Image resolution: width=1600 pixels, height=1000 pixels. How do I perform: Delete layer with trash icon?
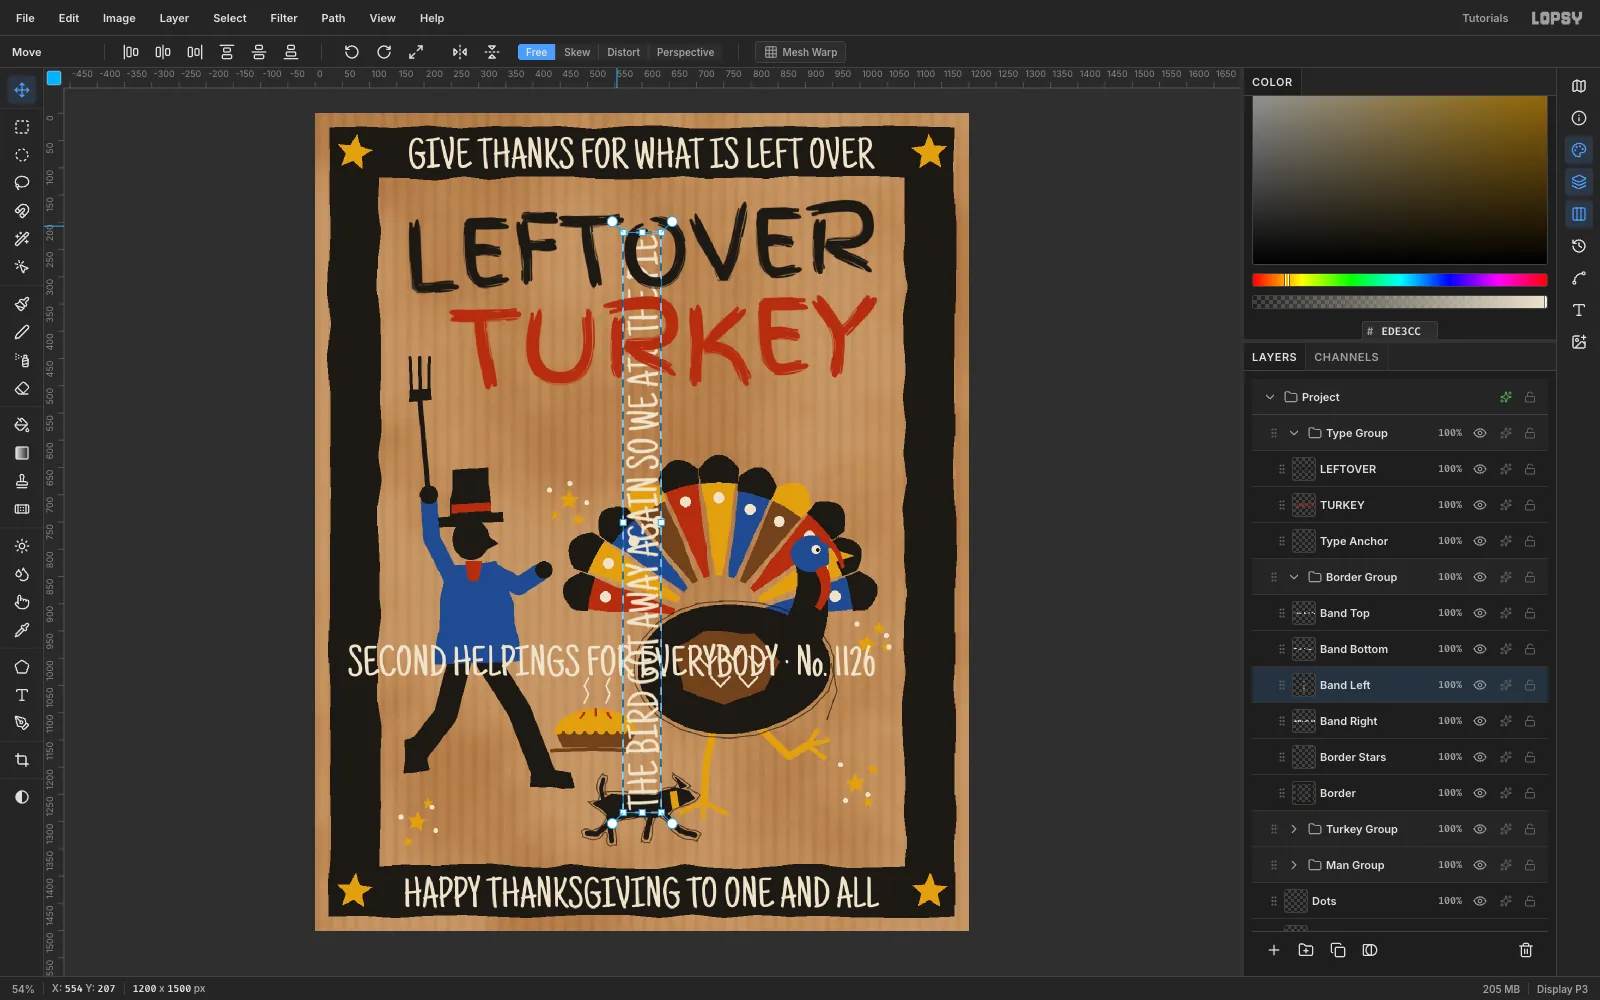1526,950
